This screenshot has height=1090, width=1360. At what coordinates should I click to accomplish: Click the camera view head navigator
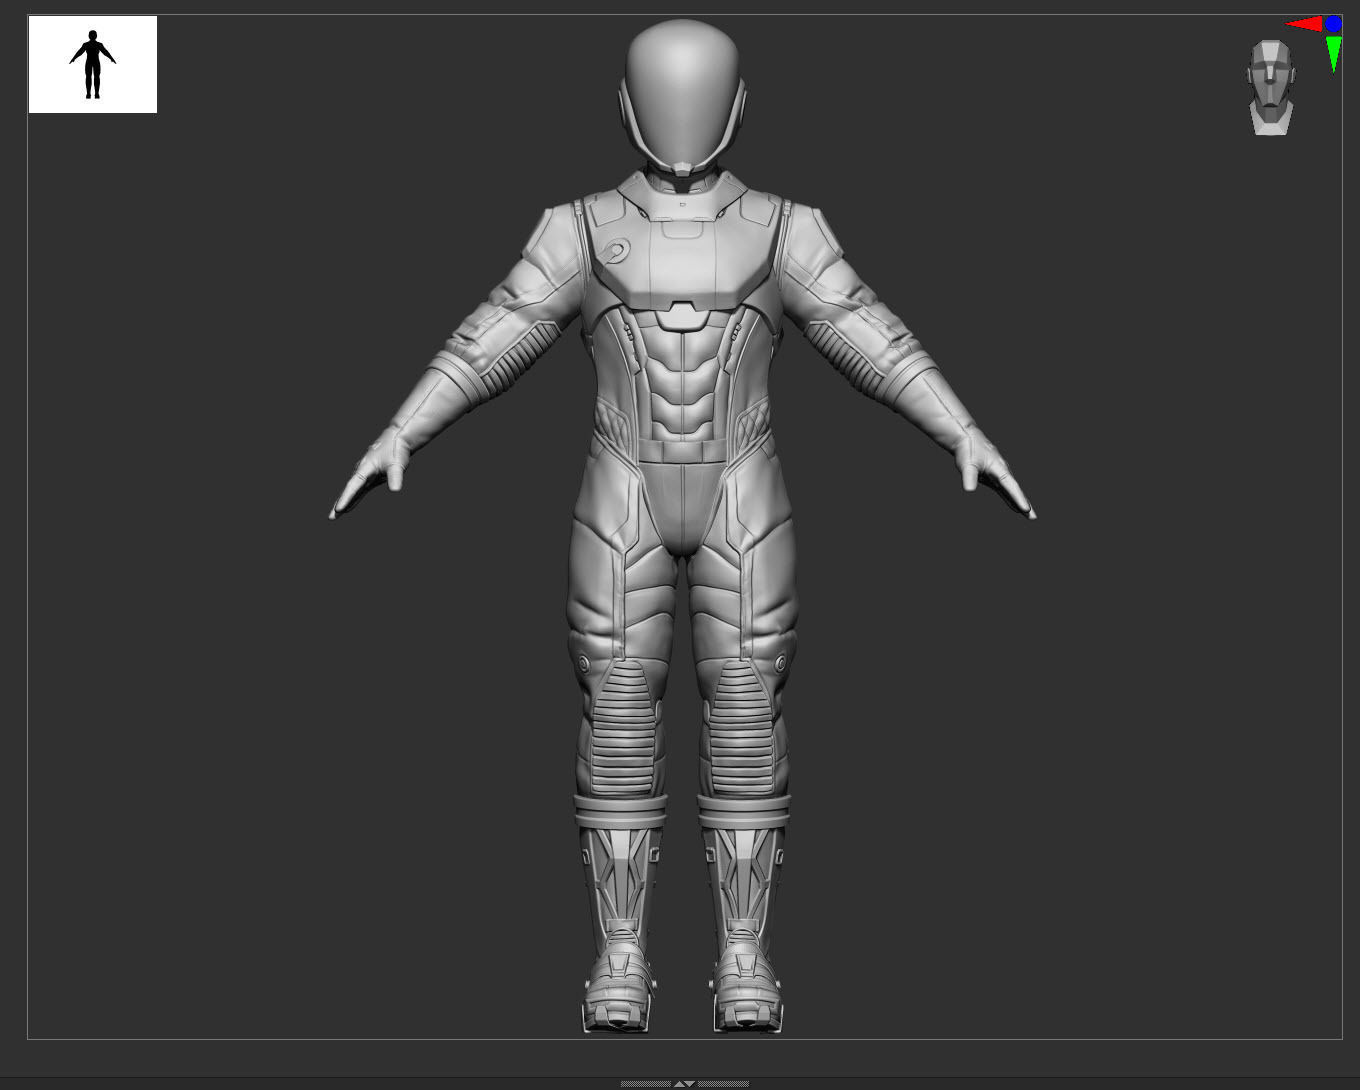click(x=1270, y=87)
